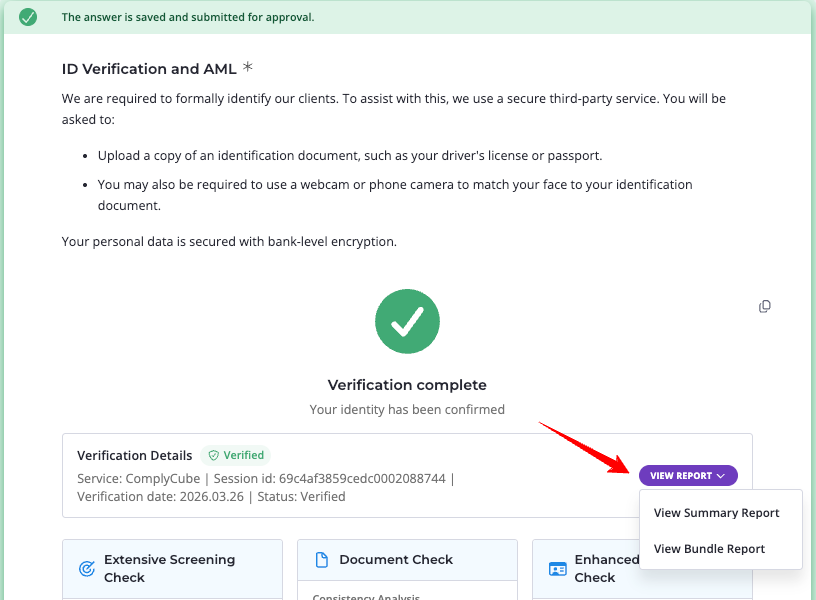Click the shield icon in the Verified badge
816x600 pixels.
(213, 455)
